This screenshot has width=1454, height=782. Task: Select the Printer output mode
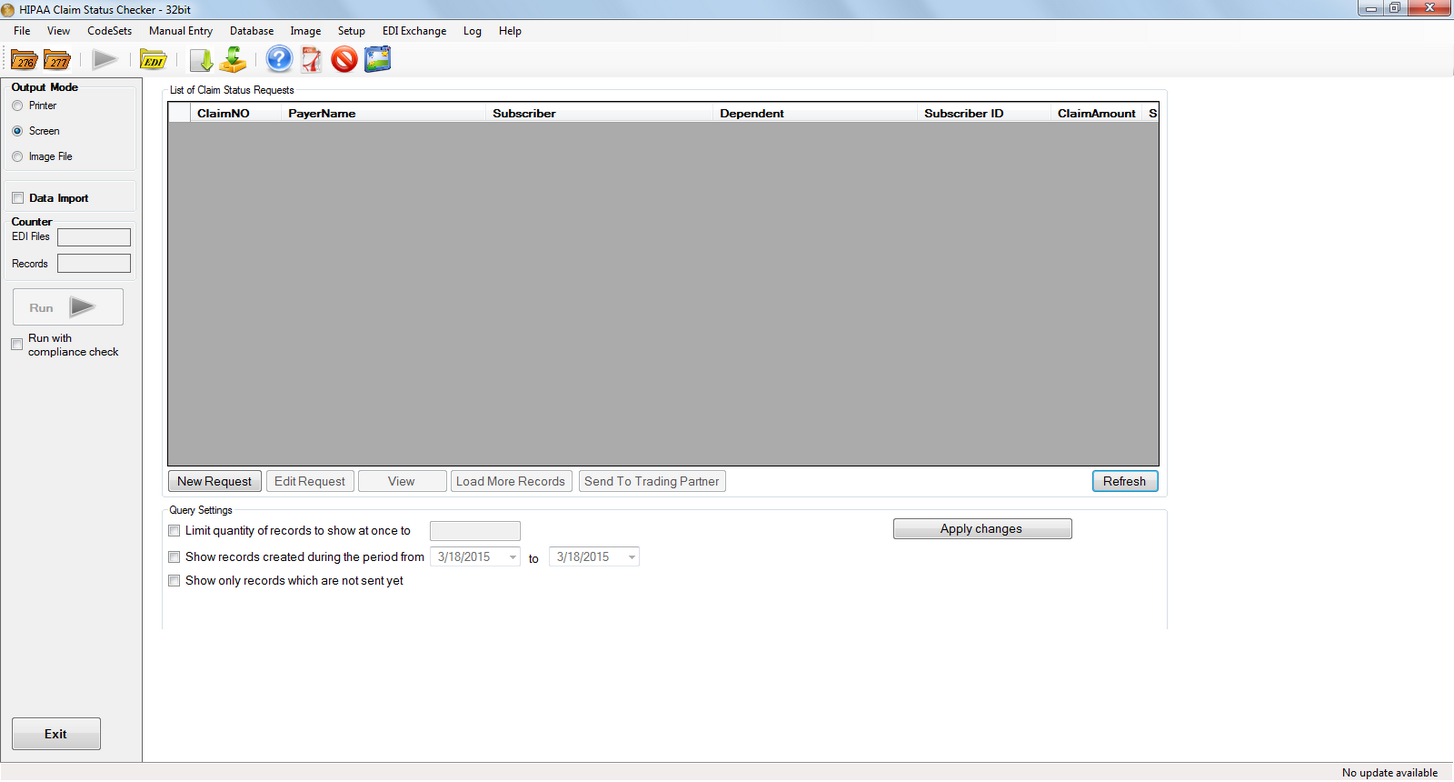18,106
